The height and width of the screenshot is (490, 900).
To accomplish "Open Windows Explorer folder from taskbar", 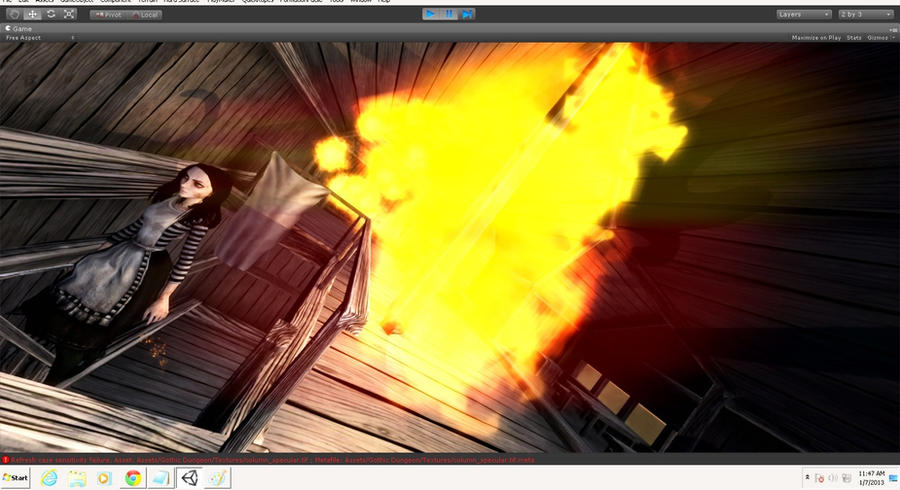I will click(77, 478).
